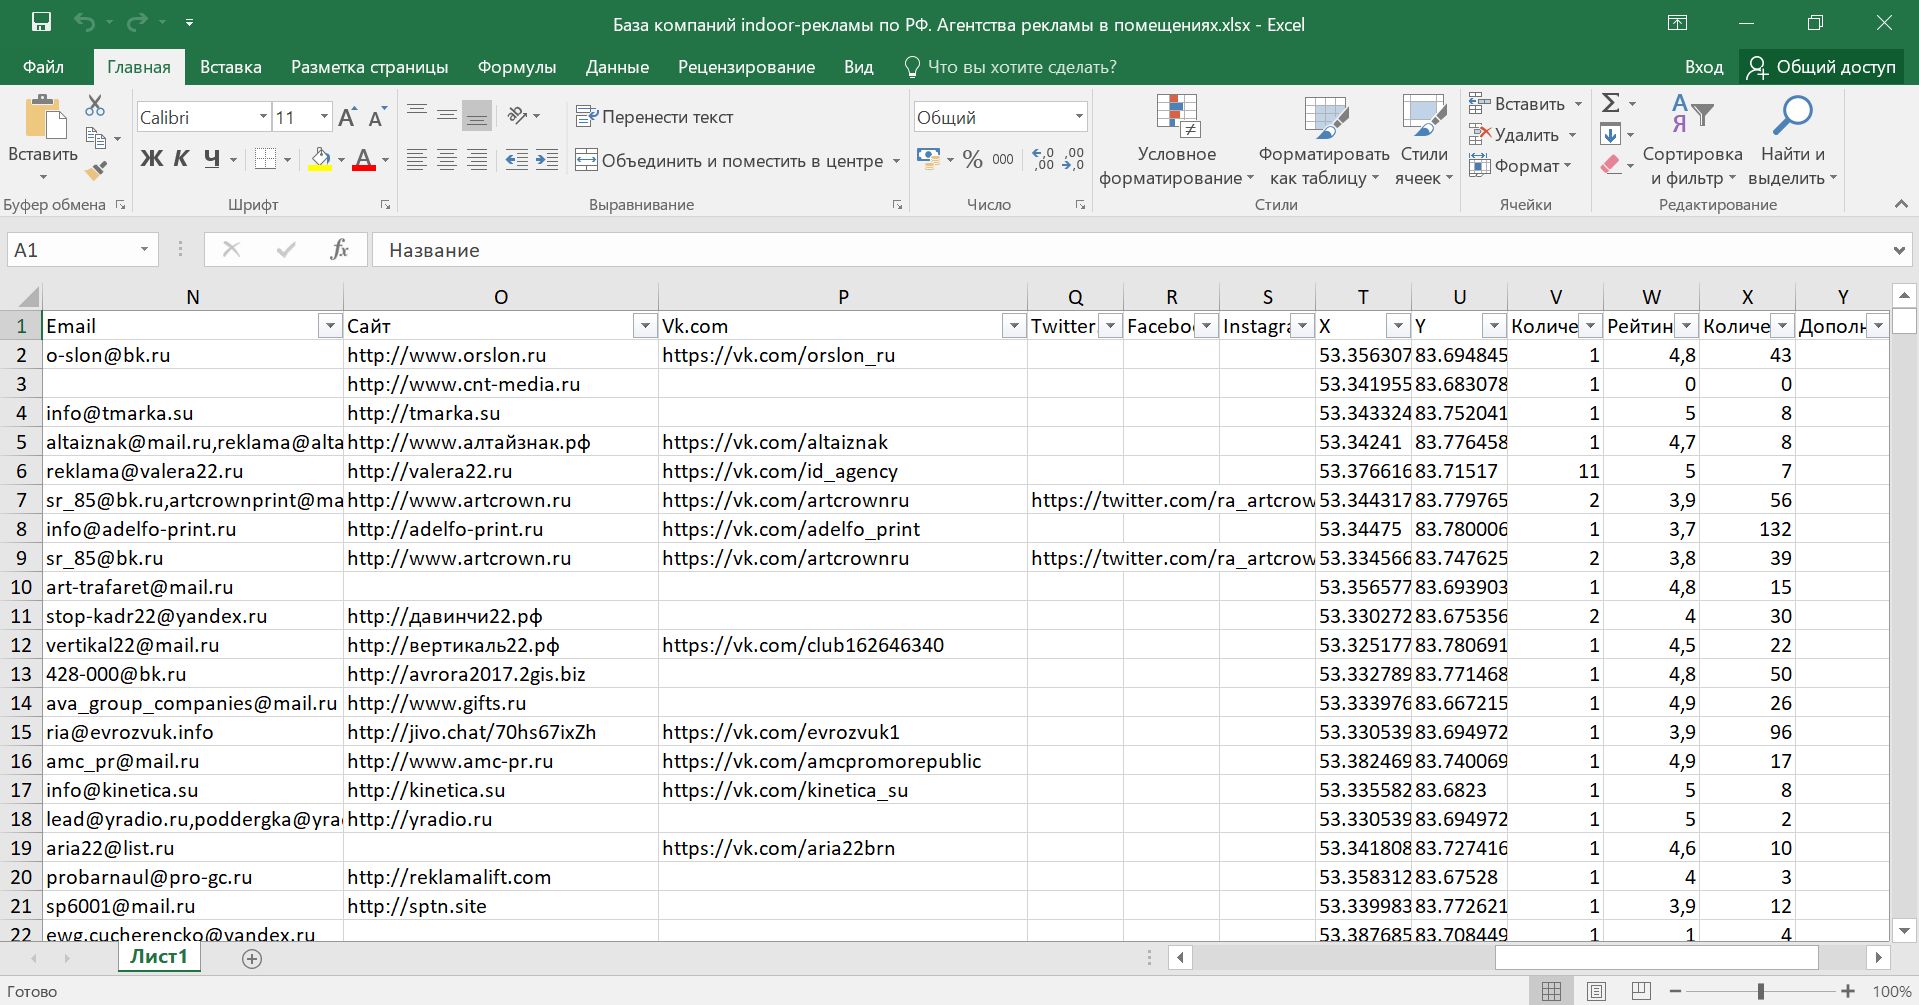Image resolution: width=1919 pixels, height=1005 pixels.
Task: Switch to the Вставка ribbon tab
Action: [230, 67]
